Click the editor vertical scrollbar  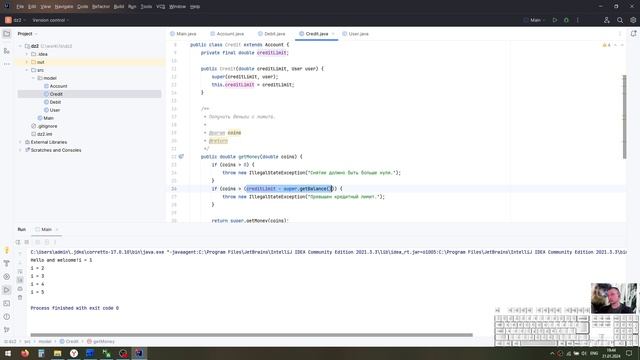click(x=624, y=117)
